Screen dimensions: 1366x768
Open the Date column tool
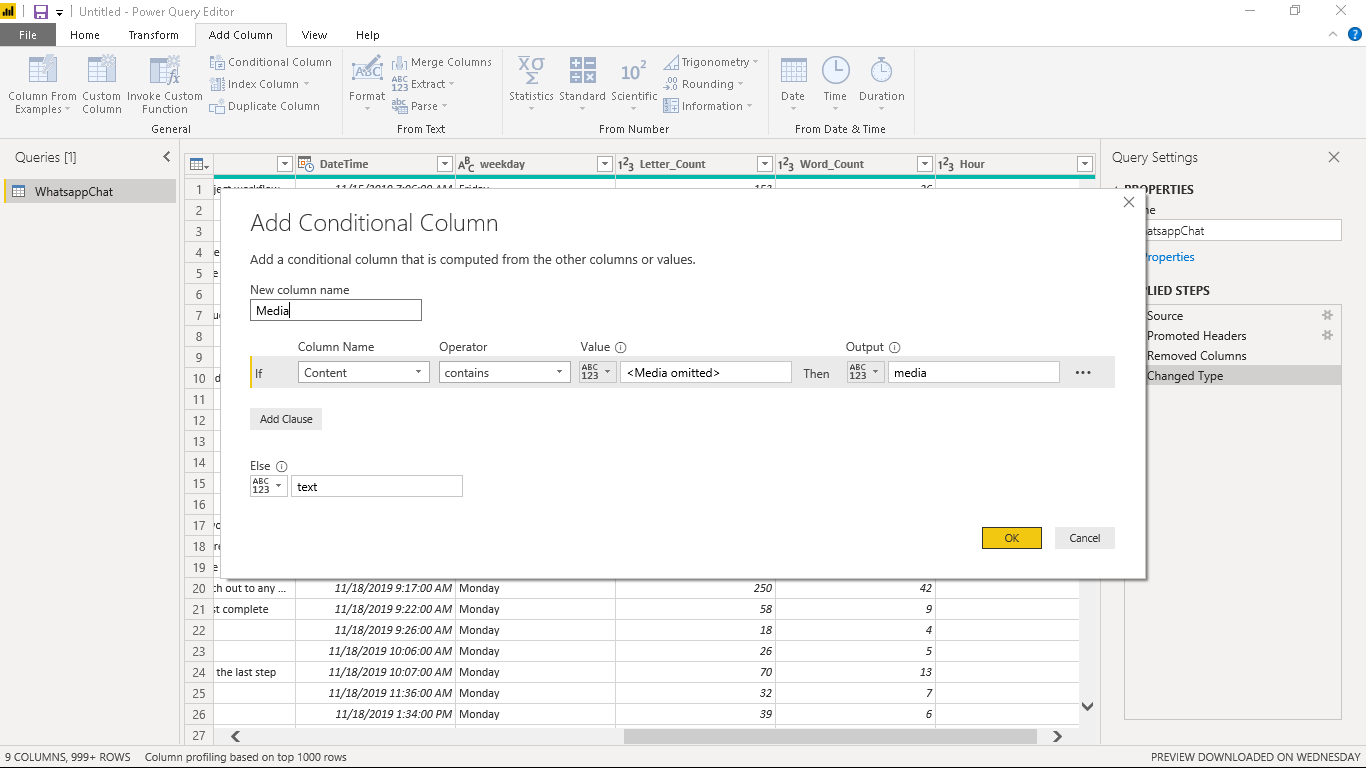[793, 72]
